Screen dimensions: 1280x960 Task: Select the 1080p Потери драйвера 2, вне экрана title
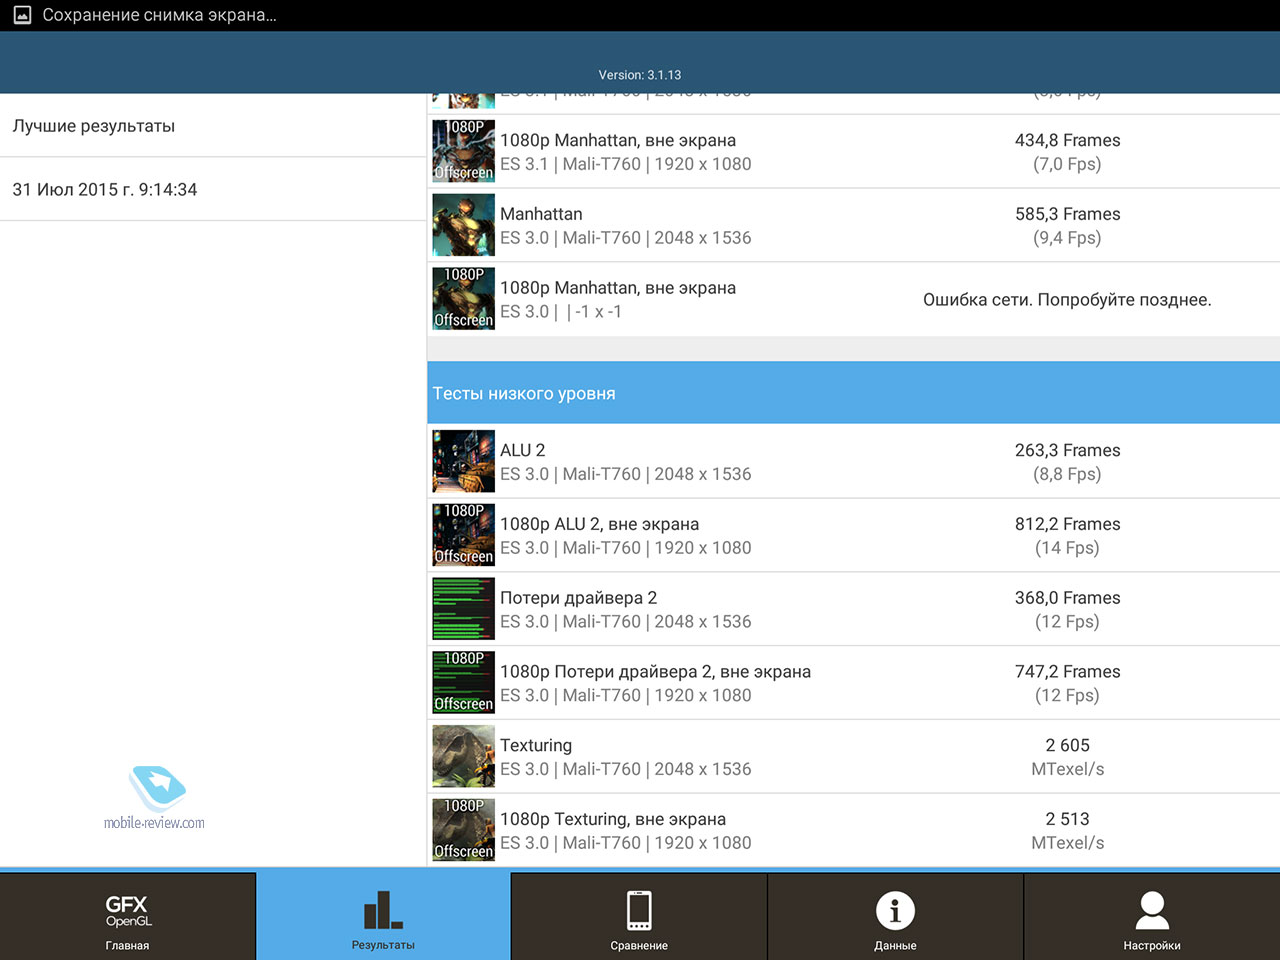click(655, 672)
